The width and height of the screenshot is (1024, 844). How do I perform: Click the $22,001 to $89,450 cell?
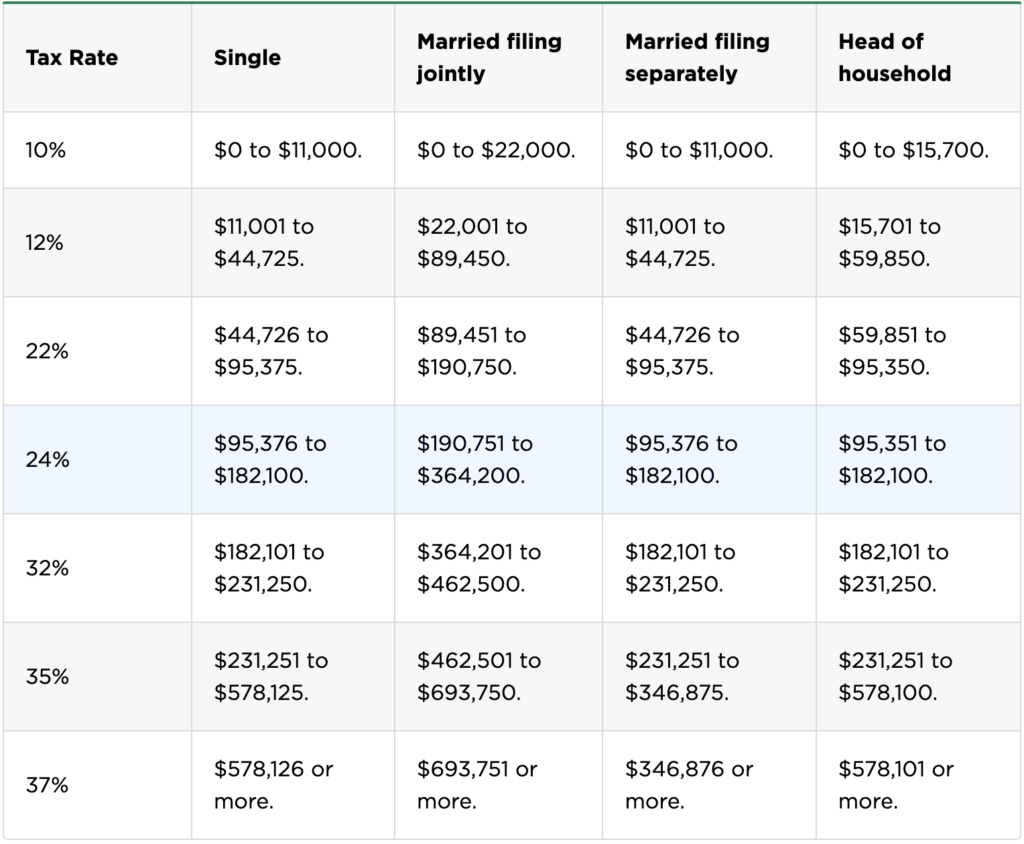click(472, 242)
